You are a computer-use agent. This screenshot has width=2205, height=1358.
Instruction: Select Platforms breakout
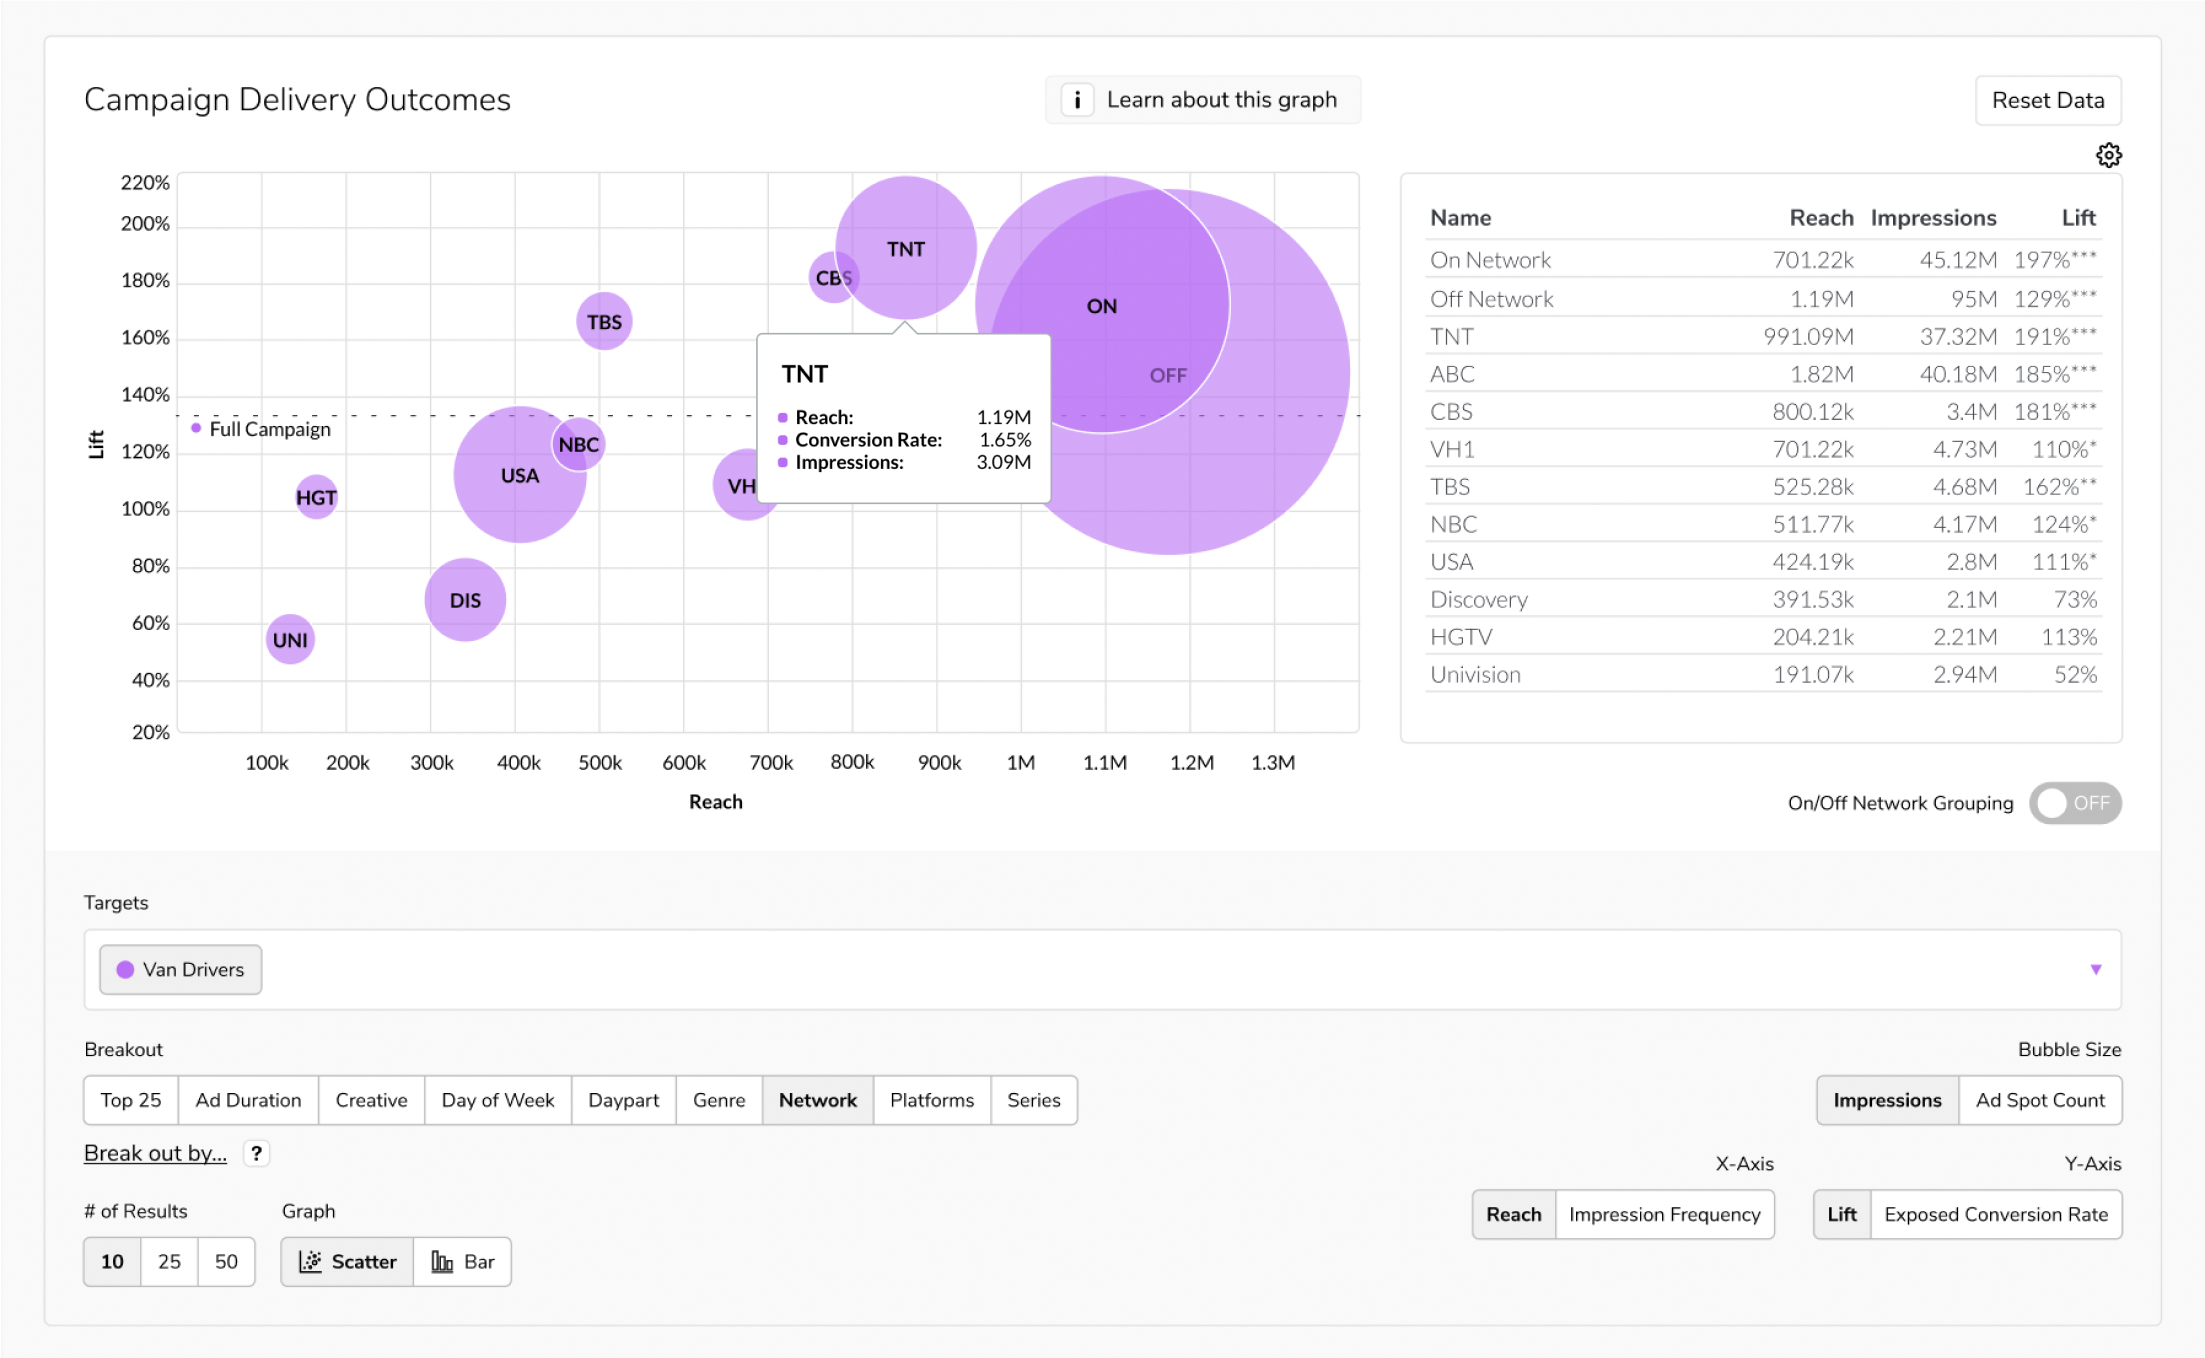[x=932, y=1100]
